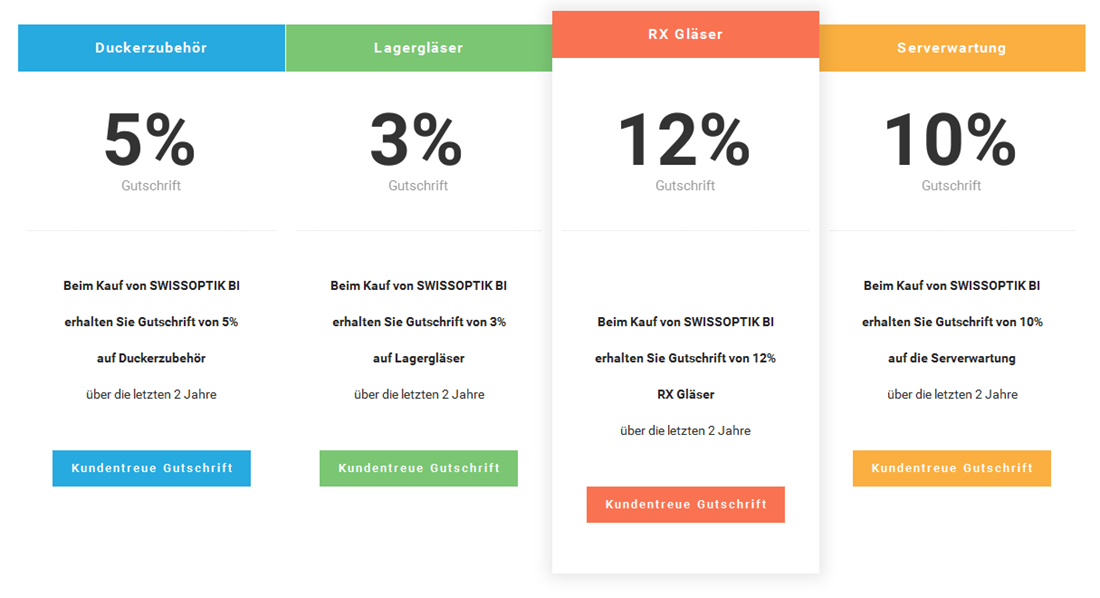
Task: Click the green Kundentreue Gutschrift button
Action: click(x=419, y=468)
